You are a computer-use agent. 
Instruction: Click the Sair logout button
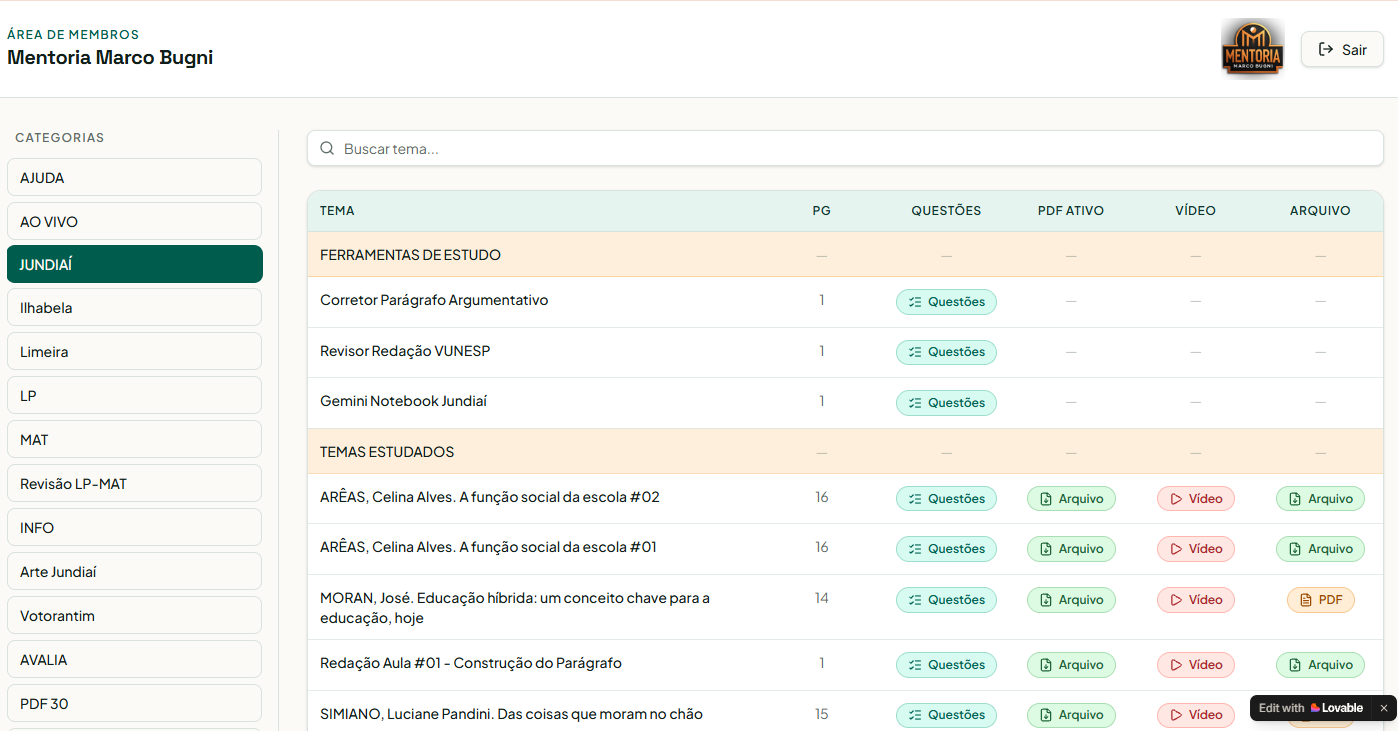[x=1342, y=49]
